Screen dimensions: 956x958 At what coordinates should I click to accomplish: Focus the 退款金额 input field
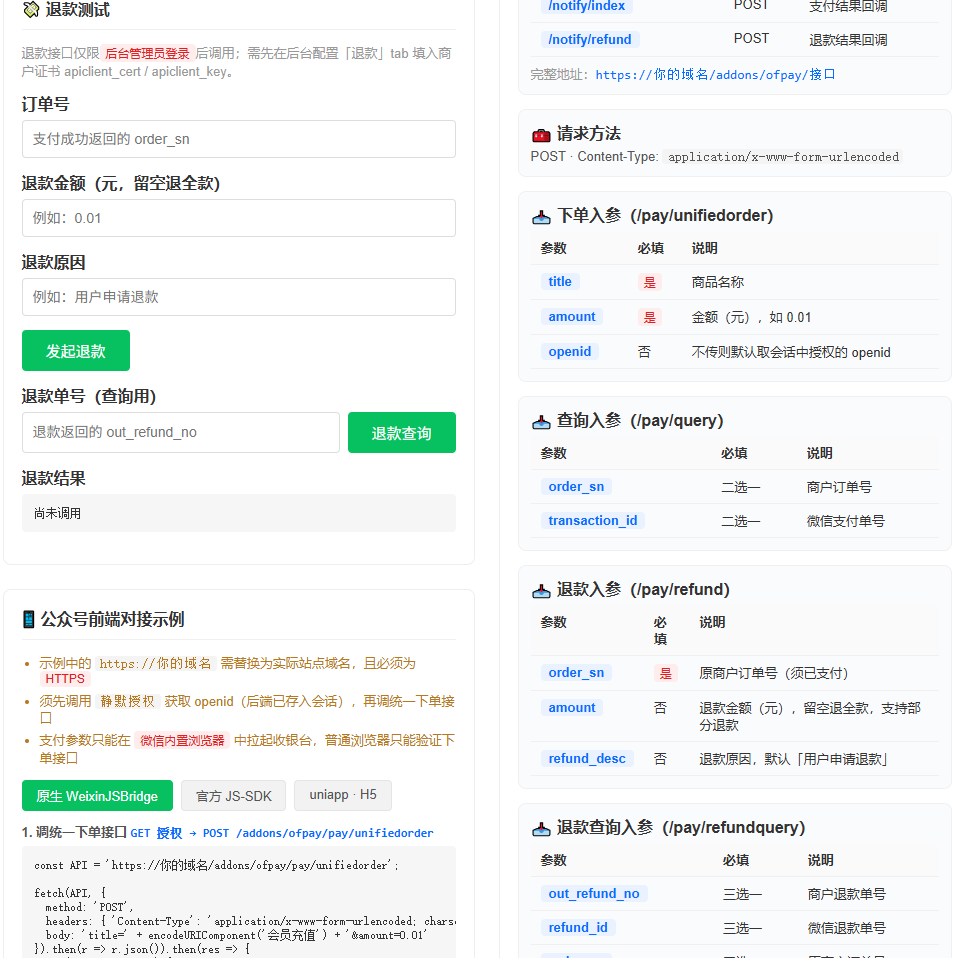pos(239,218)
